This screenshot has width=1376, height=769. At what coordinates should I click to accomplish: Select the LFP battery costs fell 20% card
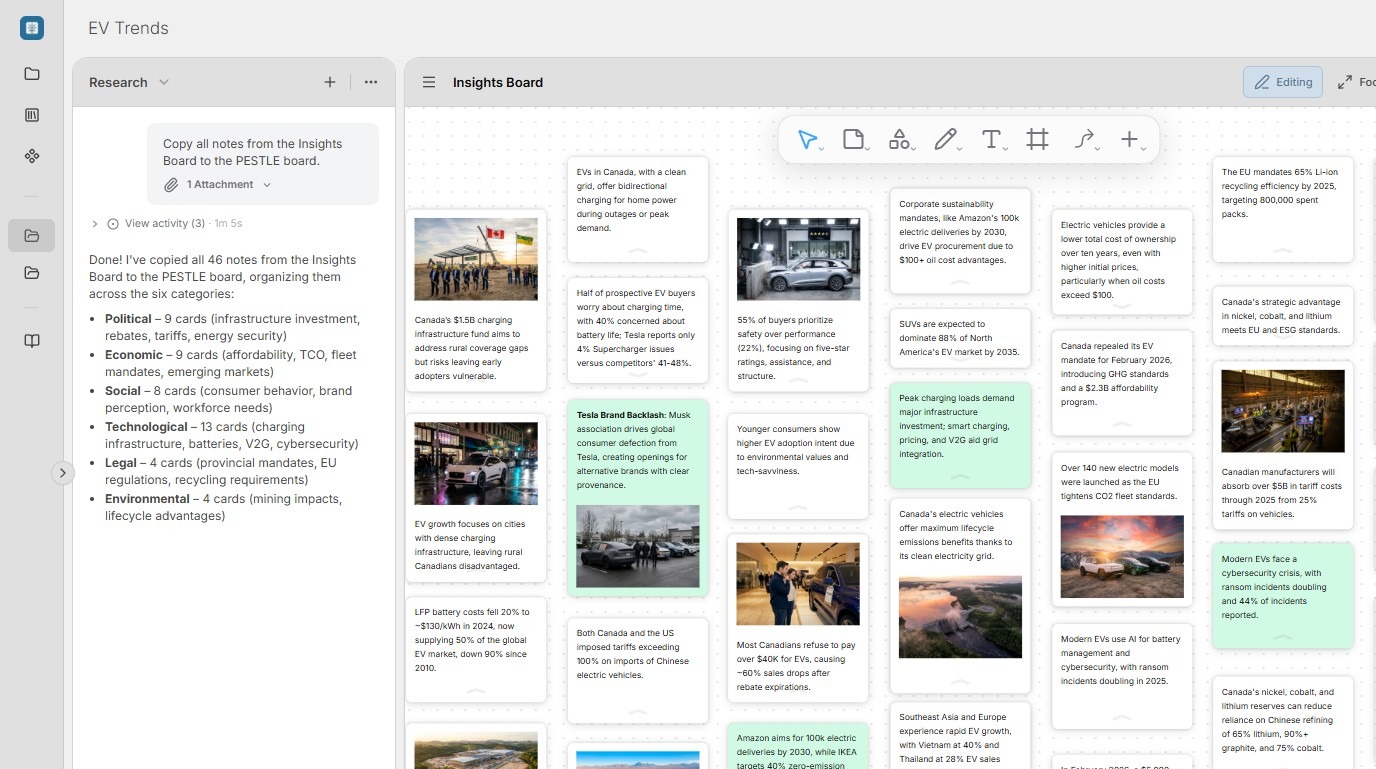pyautogui.click(x=476, y=650)
